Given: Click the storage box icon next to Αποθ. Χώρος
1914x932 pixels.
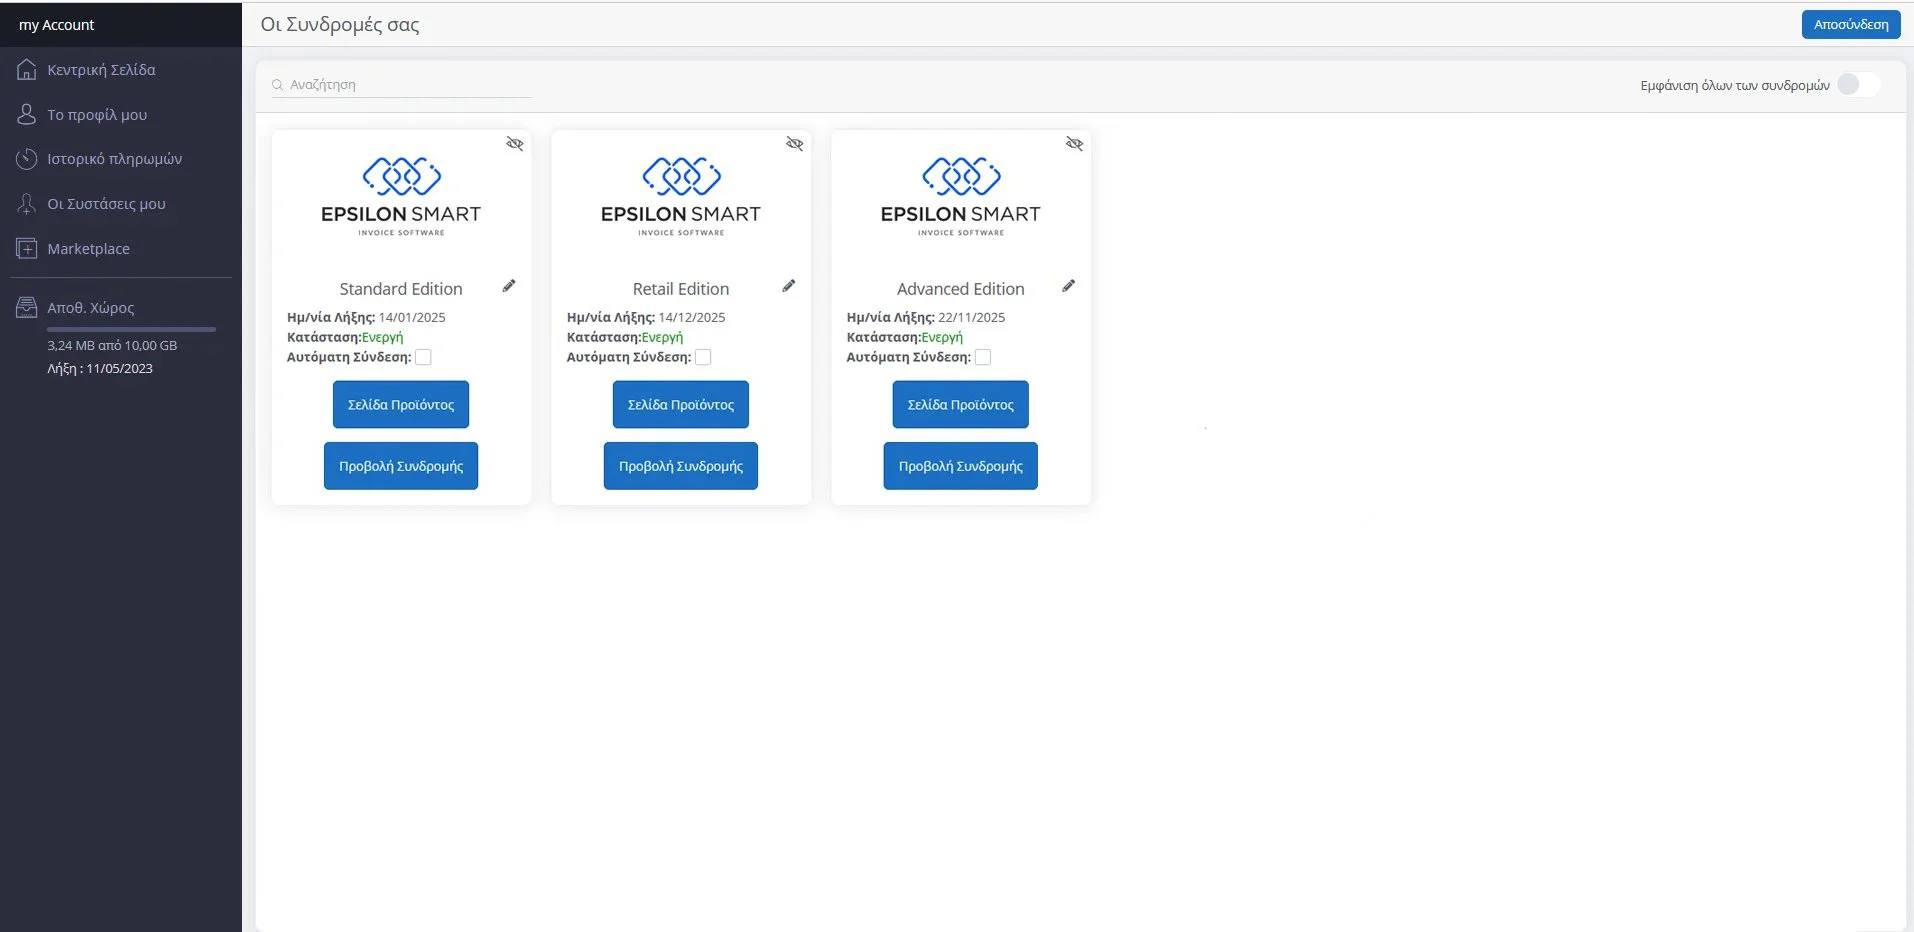Looking at the screenshot, I should pyautogui.click(x=27, y=308).
